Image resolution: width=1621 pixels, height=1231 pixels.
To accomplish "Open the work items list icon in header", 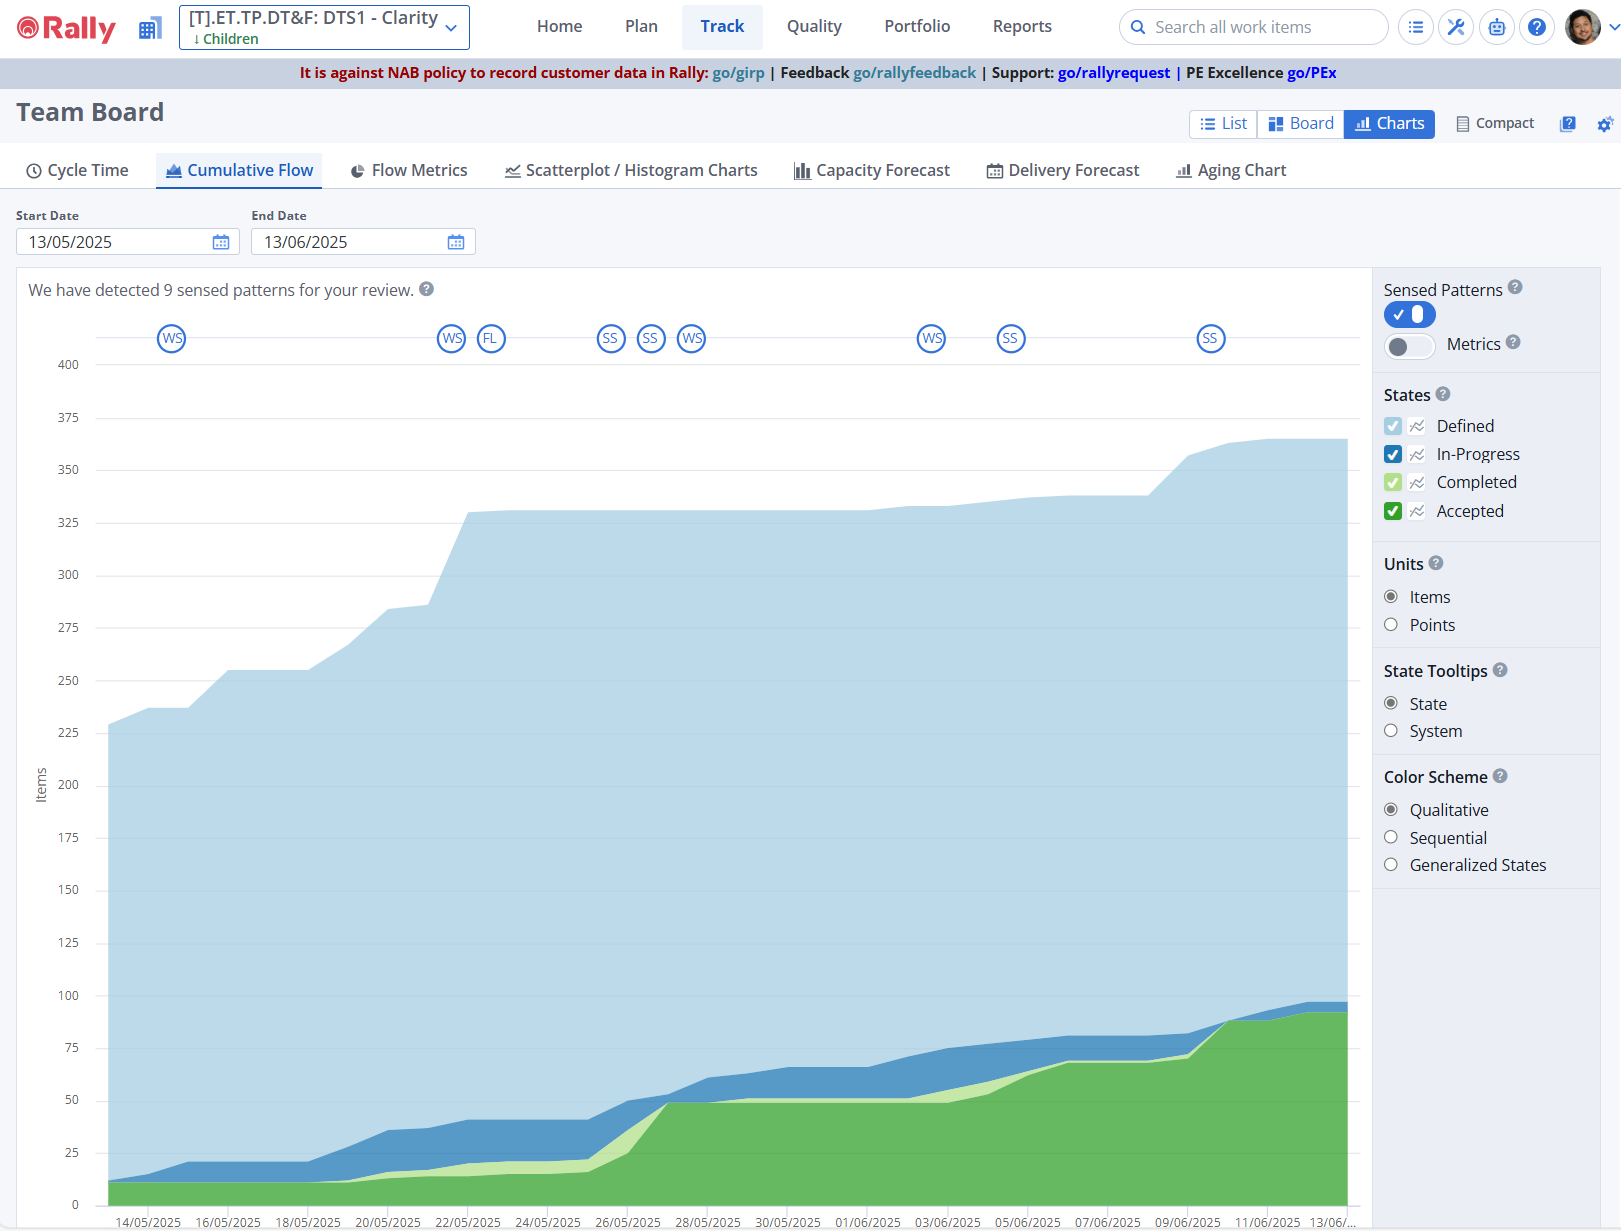I will [x=1415, y=28].
